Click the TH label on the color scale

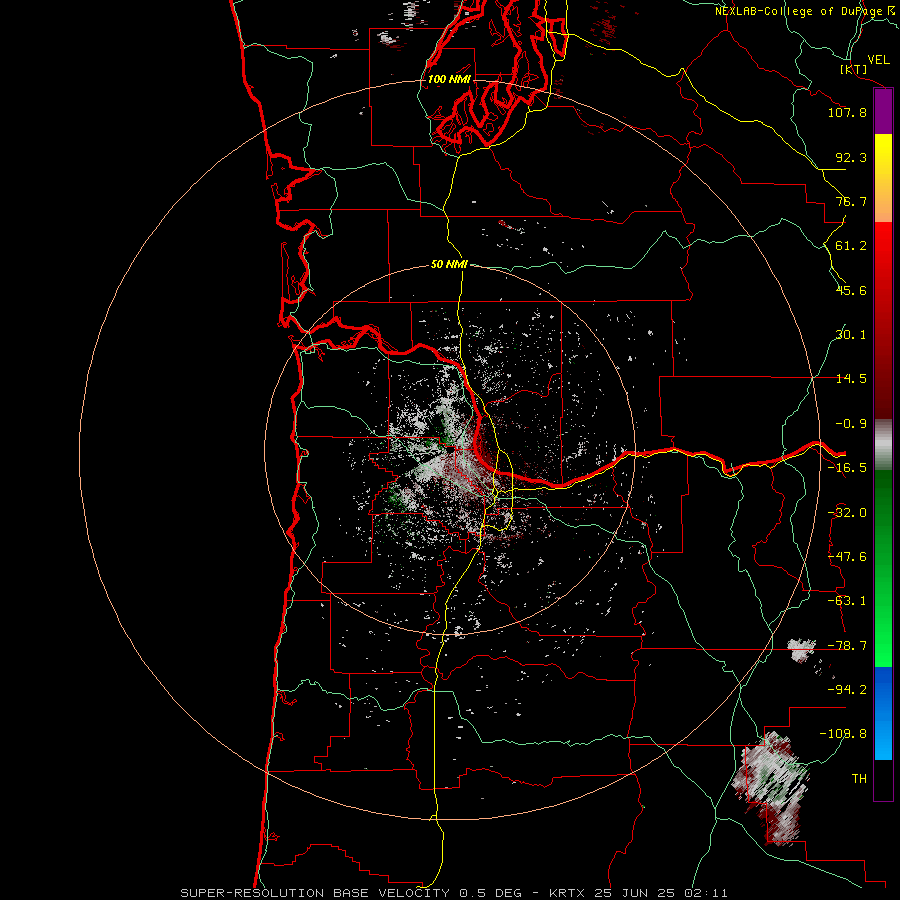click(x=859, y=779)
